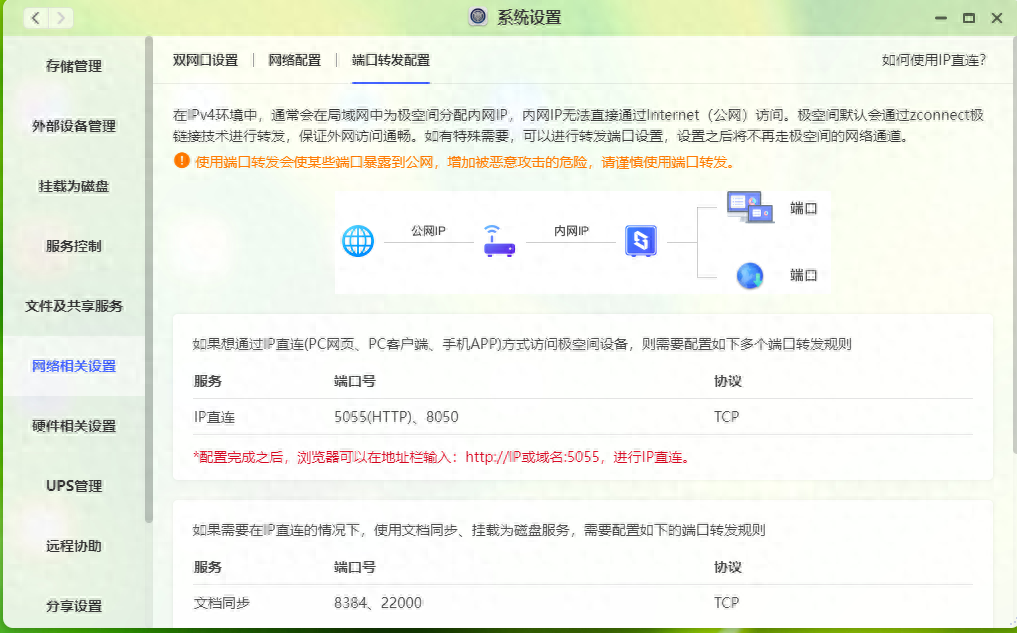Screen dimensions: 1017x633
Task: Select the 端口转发配置 tab
Action: point(390,60)
